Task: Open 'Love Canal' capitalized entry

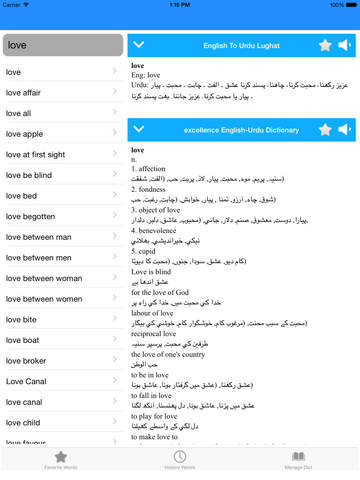Action: [62, 381]
